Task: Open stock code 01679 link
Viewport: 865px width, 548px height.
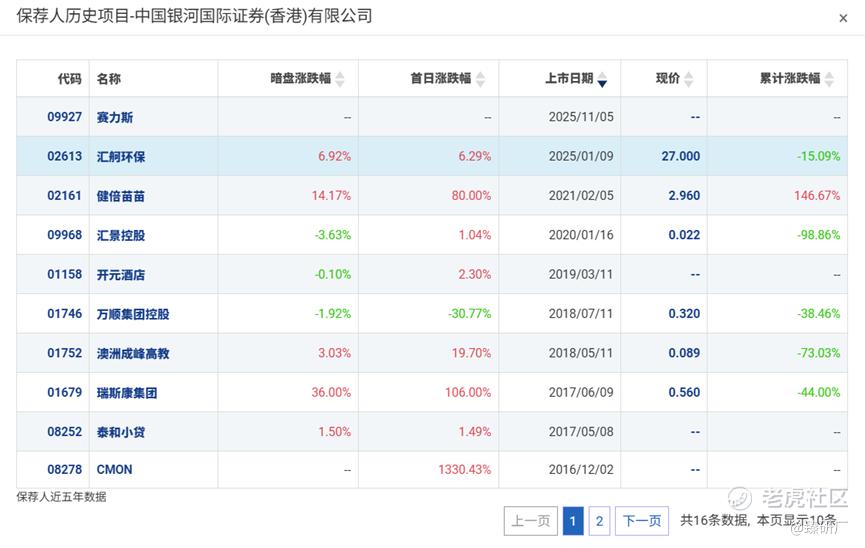Action: (64, 392)
